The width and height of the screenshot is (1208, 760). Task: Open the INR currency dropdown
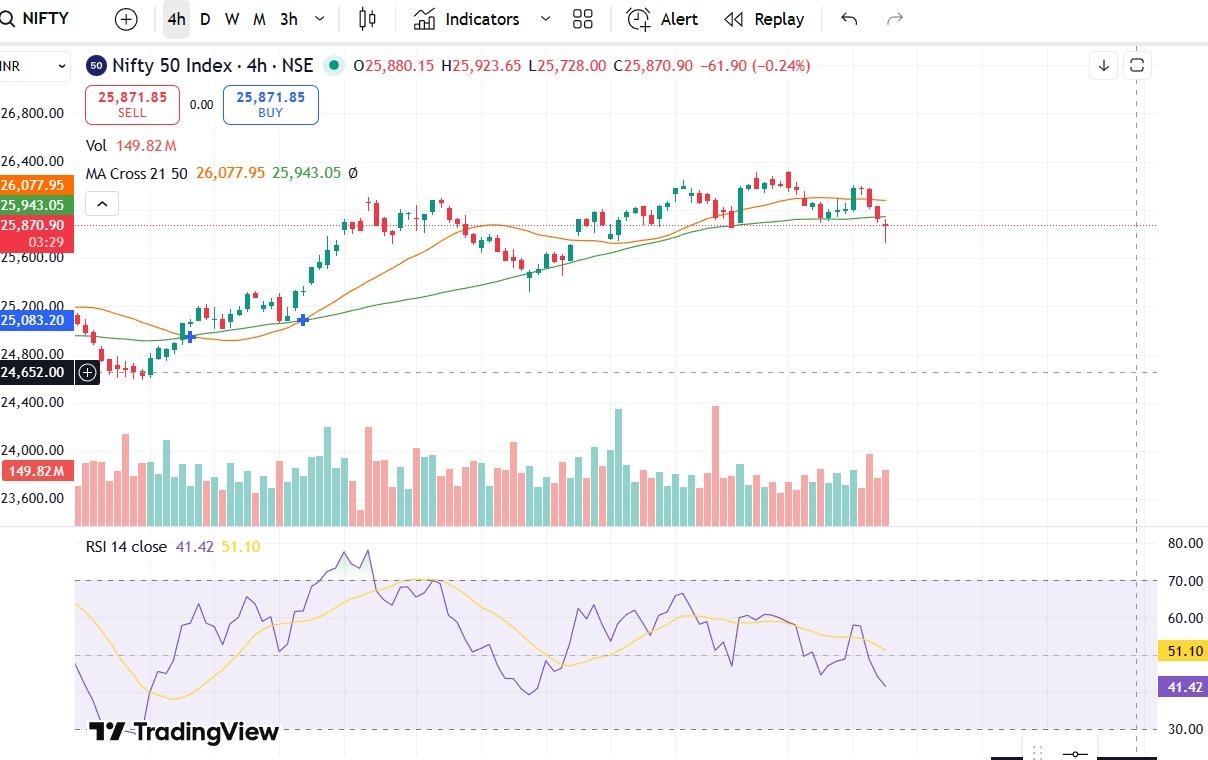coord(34,66)
